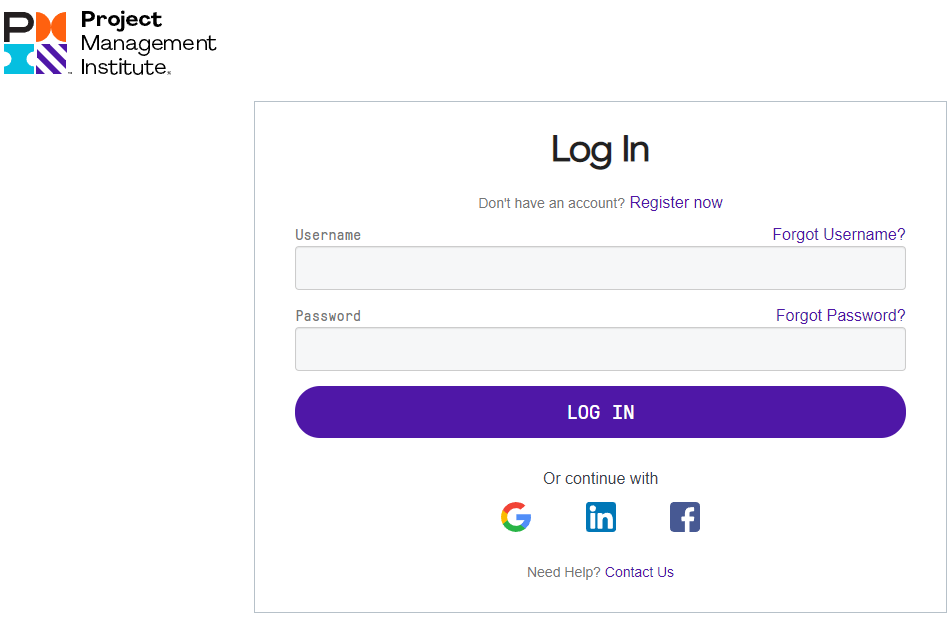Follow the Forgot Username? link
The image size is (952, 617).
click(838, 234)
